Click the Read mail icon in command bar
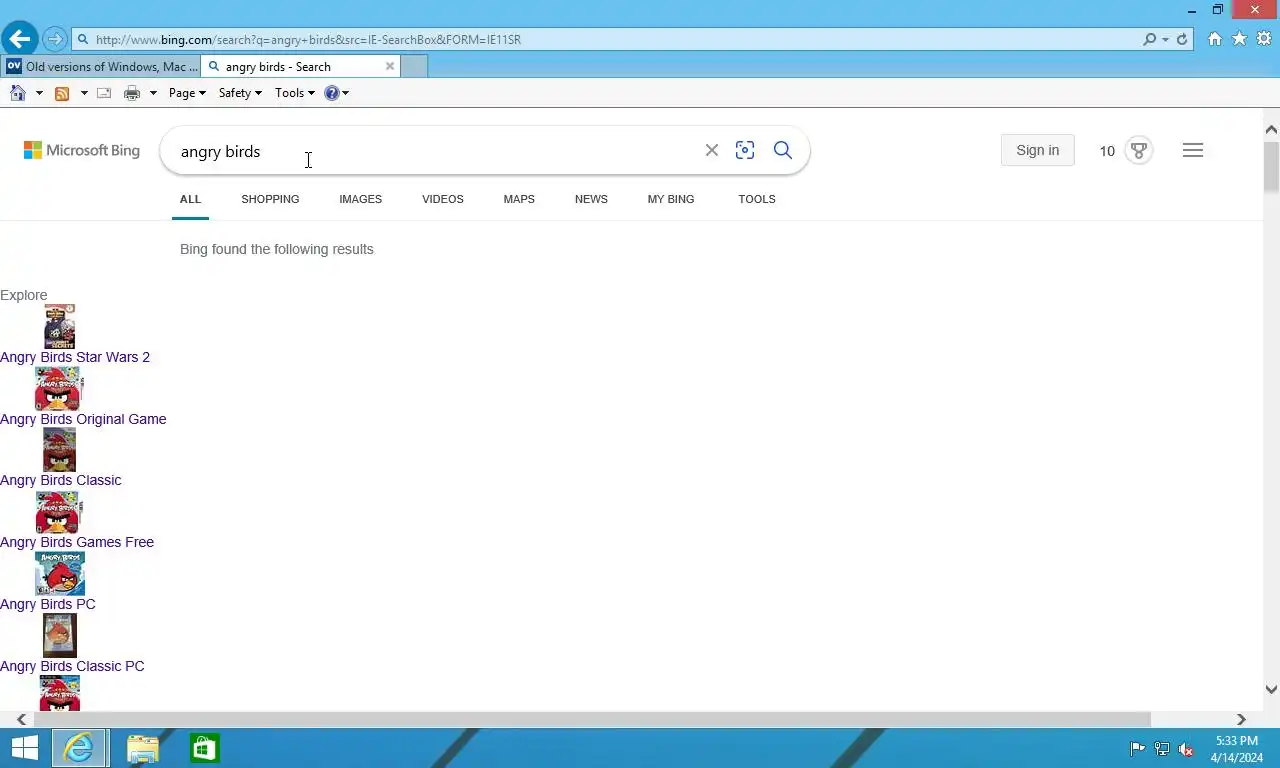The width and height of the screenshot is (1280, 768). pyautogui.click(x=103, y=93)
